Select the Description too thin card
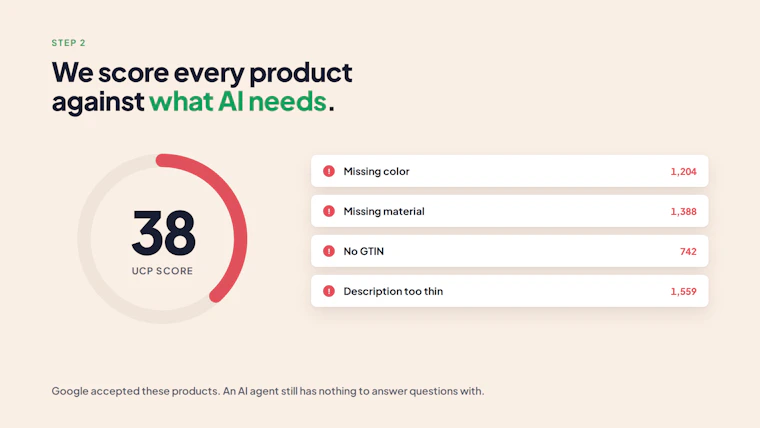The height and width of the screenshot is (428, 760). 509,291
